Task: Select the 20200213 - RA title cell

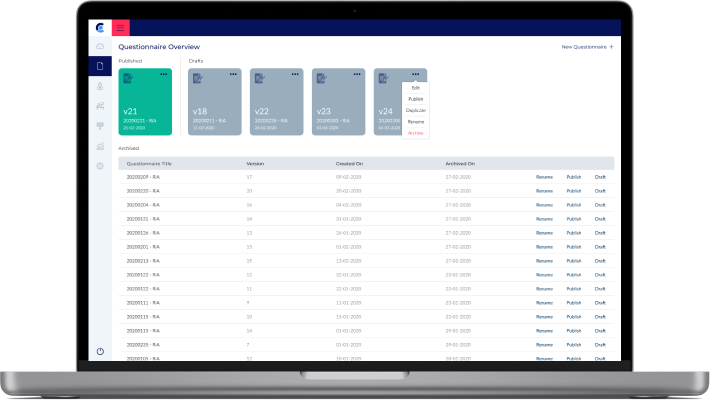Action: click(x=143, y=261)
